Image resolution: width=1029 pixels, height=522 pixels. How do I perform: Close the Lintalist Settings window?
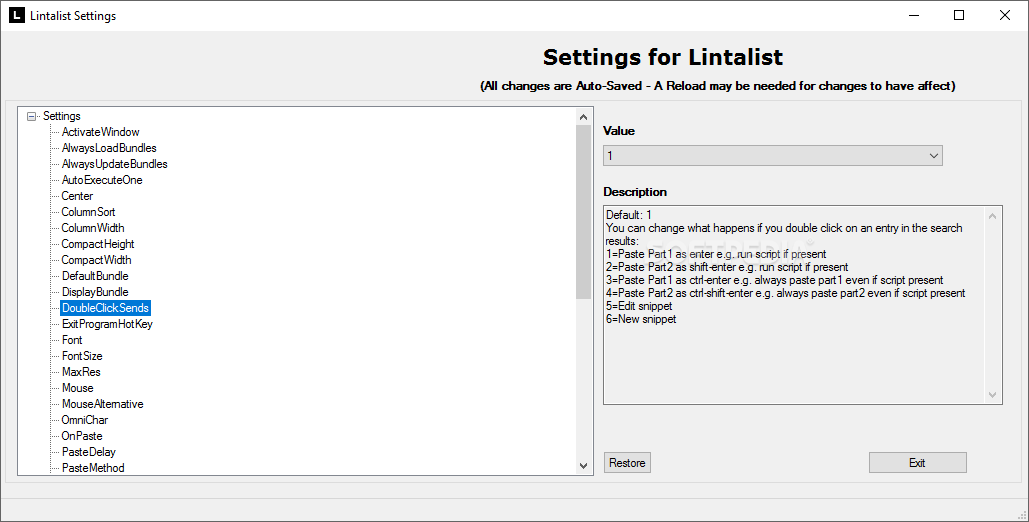point(1005,15)
